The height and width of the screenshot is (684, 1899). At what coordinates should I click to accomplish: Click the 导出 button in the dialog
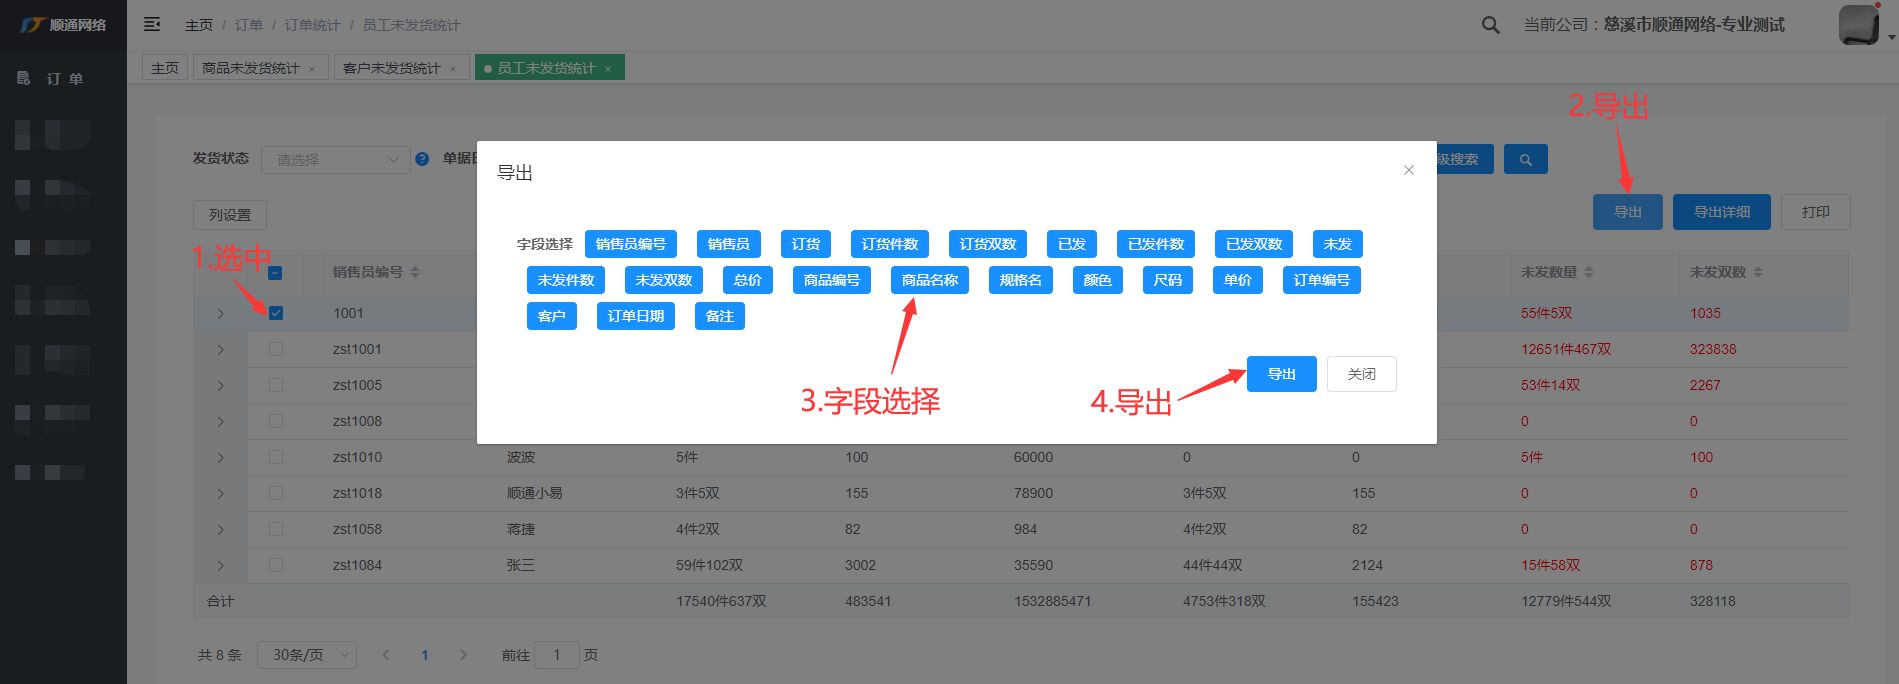[x=1281, y=374]
